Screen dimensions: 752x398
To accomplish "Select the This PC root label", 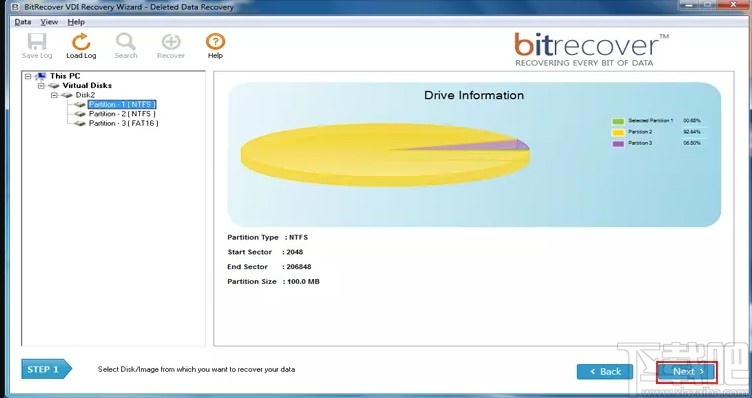I will tap(65, 76).
